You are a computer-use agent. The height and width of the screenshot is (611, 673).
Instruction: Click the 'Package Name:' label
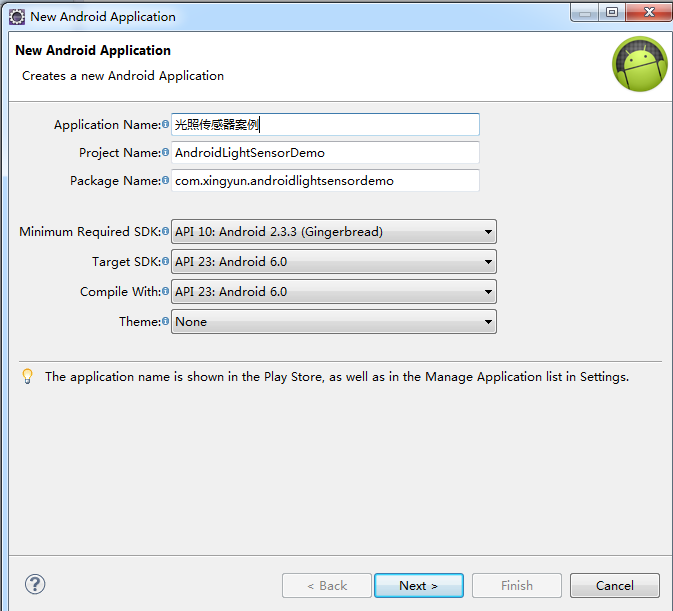115,181
